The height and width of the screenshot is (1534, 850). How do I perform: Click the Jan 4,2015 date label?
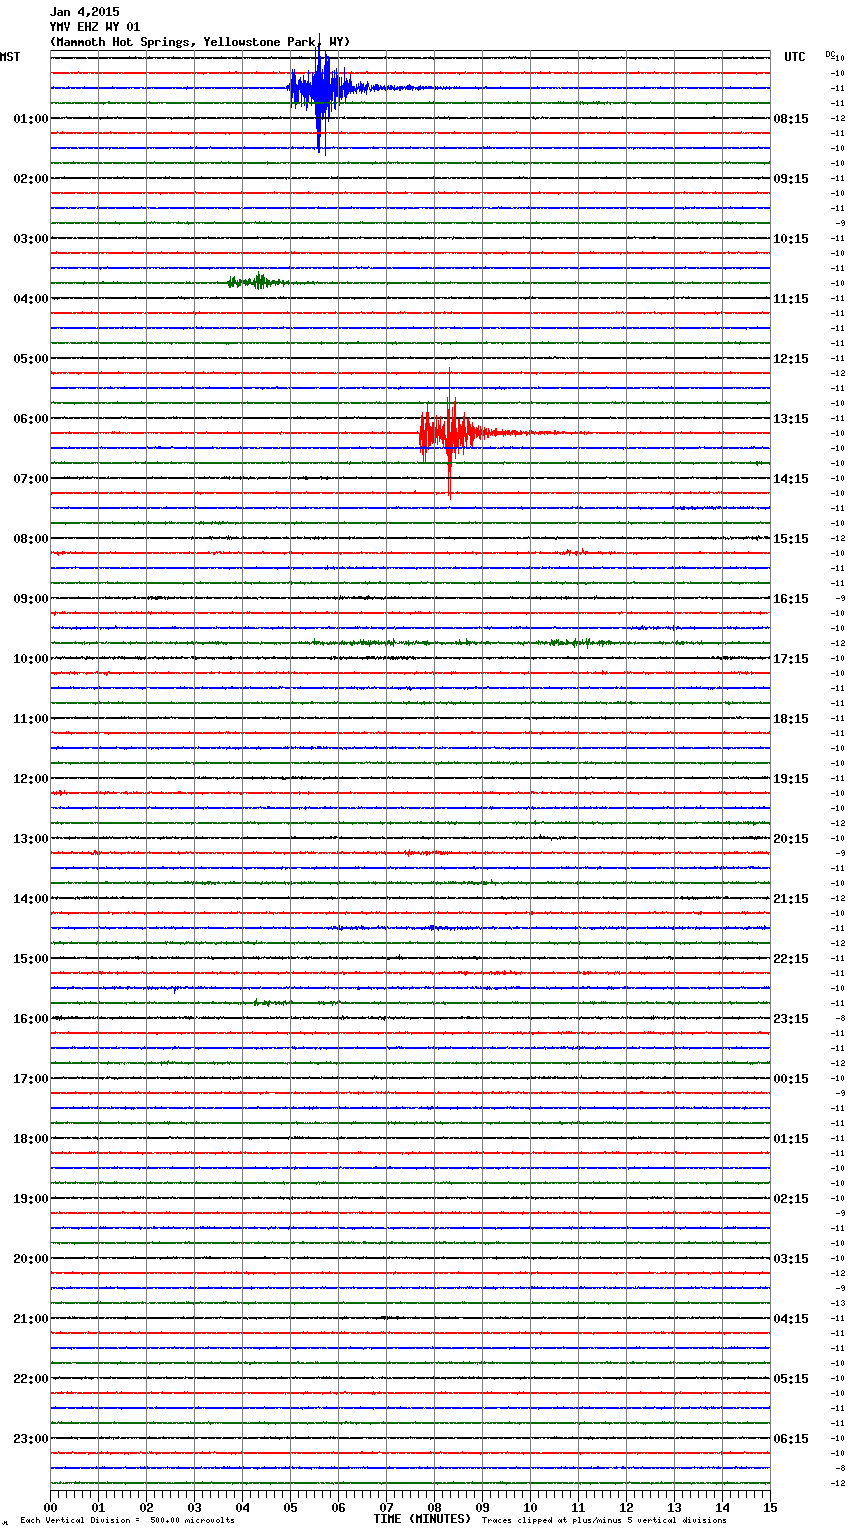[84, 12]
